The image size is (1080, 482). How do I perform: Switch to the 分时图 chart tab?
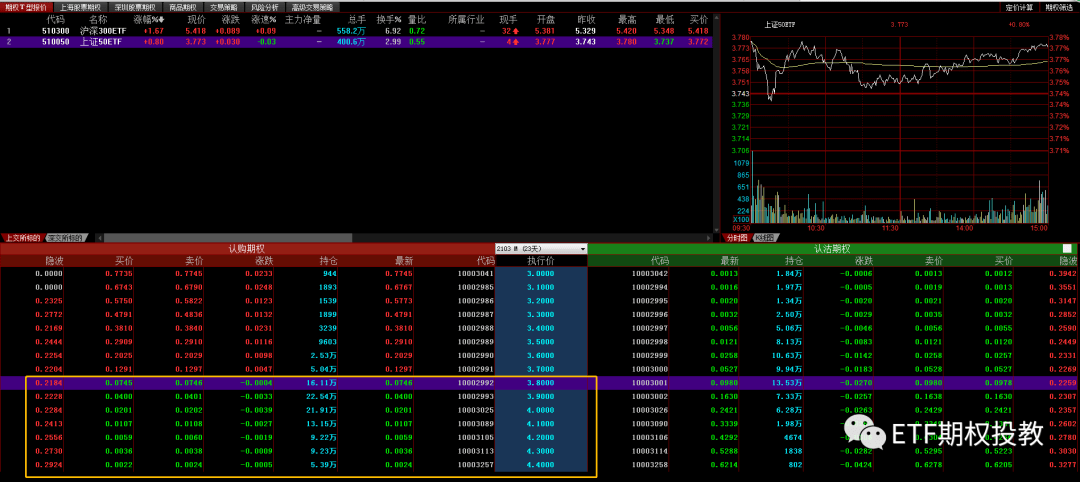(736, 238)
